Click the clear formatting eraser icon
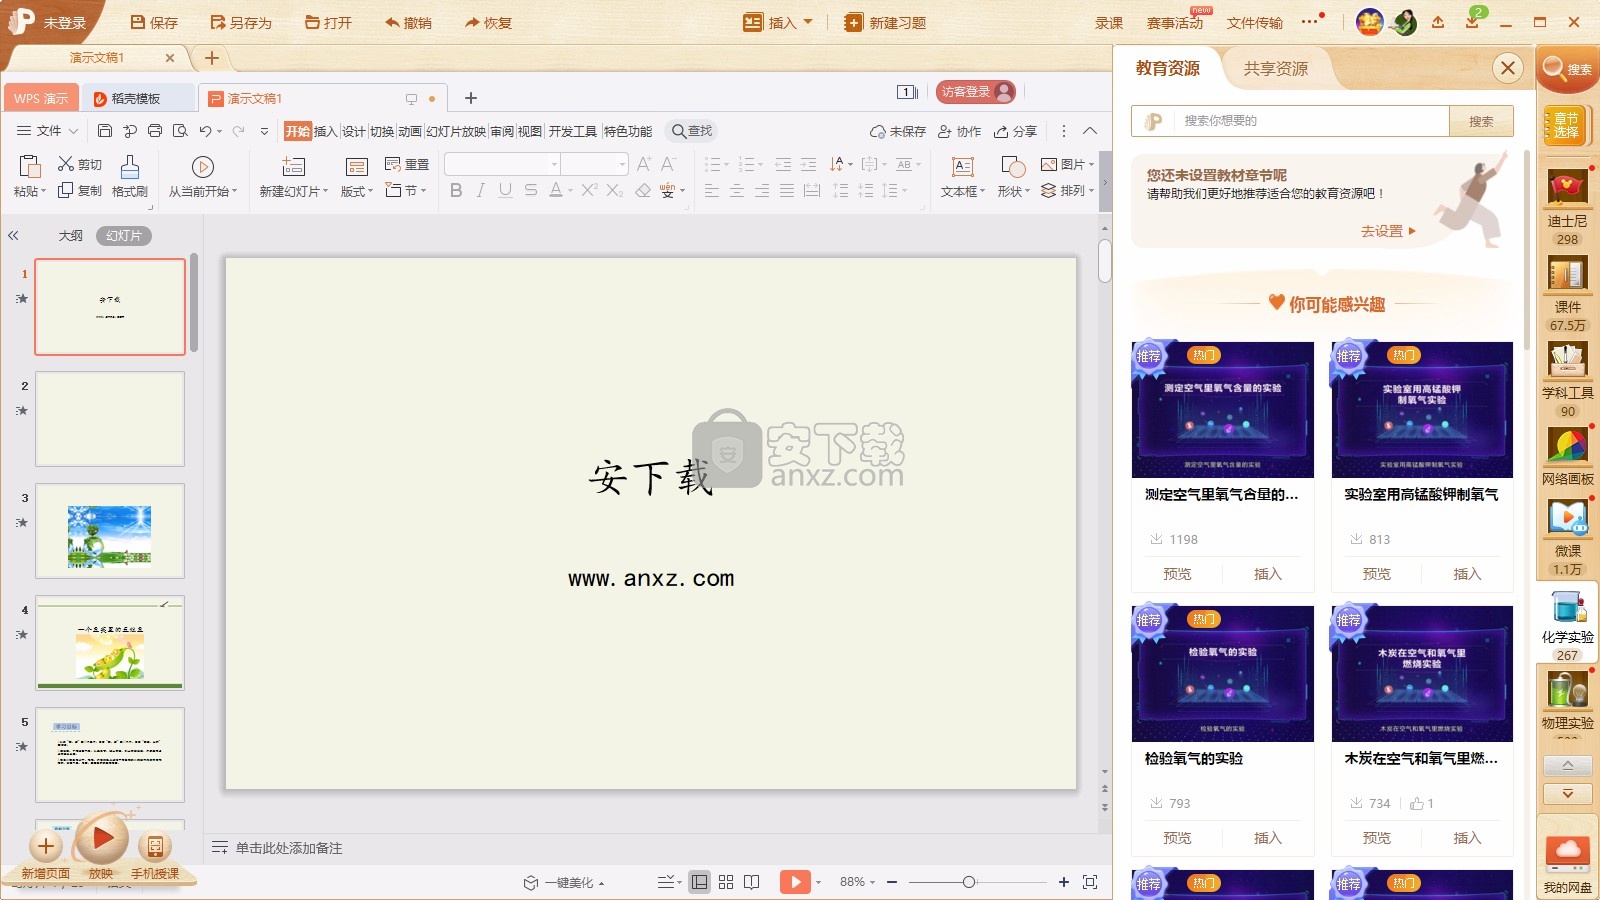This screenshot has height=900, width=1600. point(643,190)
